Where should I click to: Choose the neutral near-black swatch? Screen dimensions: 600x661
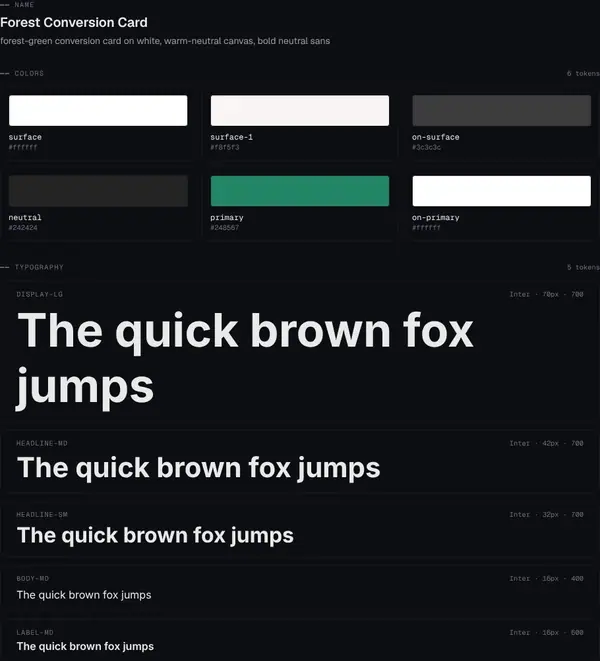[98, 191]
